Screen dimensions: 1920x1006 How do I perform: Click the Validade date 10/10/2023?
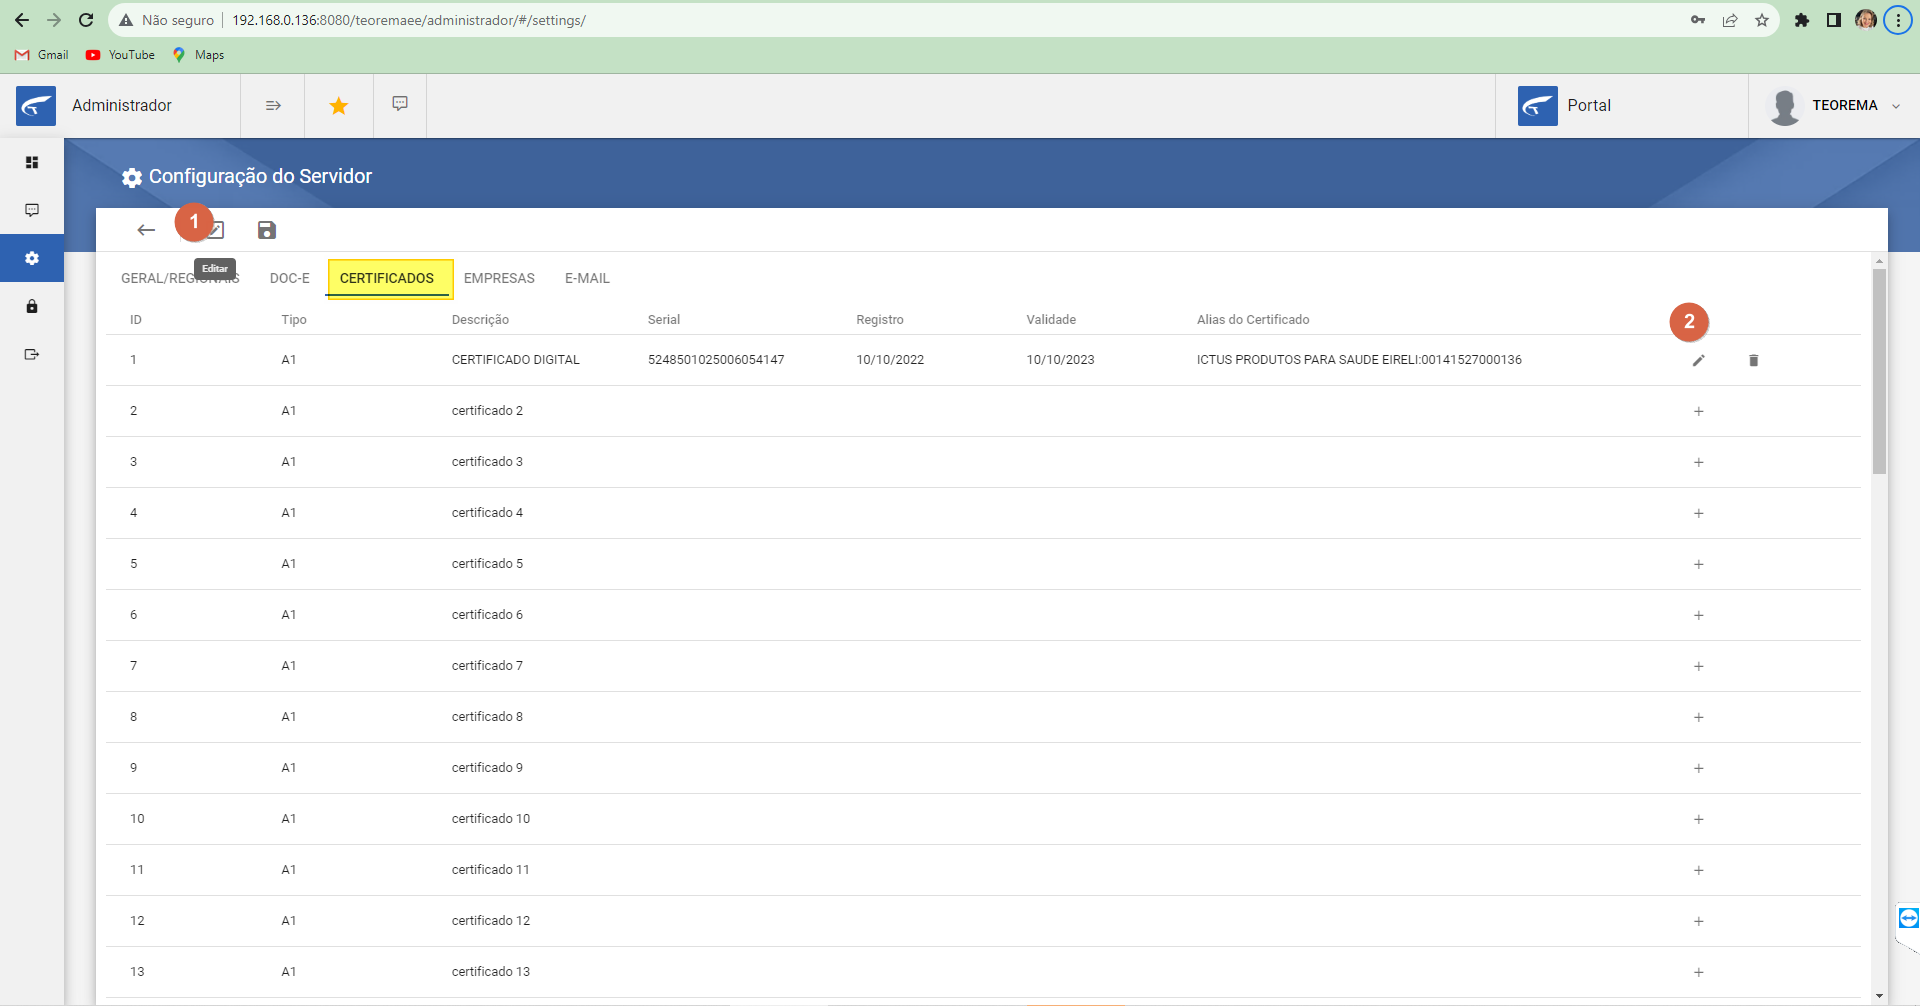coord(1060,360)
